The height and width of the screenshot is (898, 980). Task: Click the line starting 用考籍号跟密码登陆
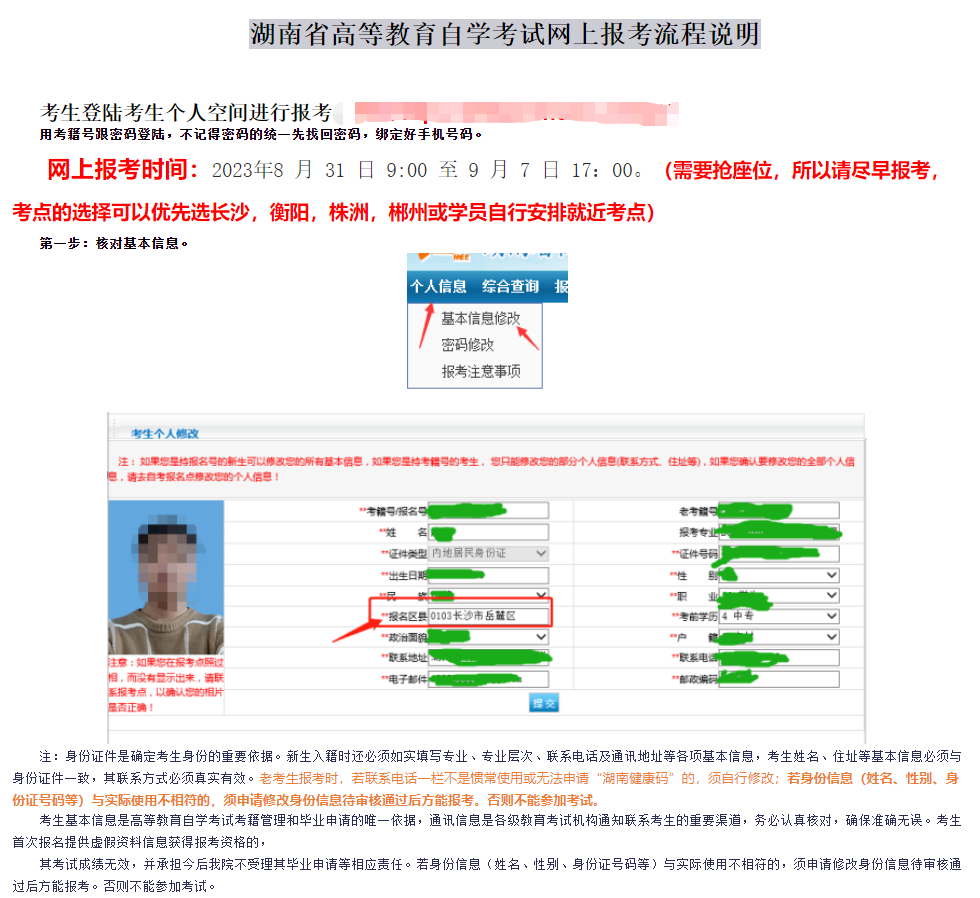coord(261,134)
